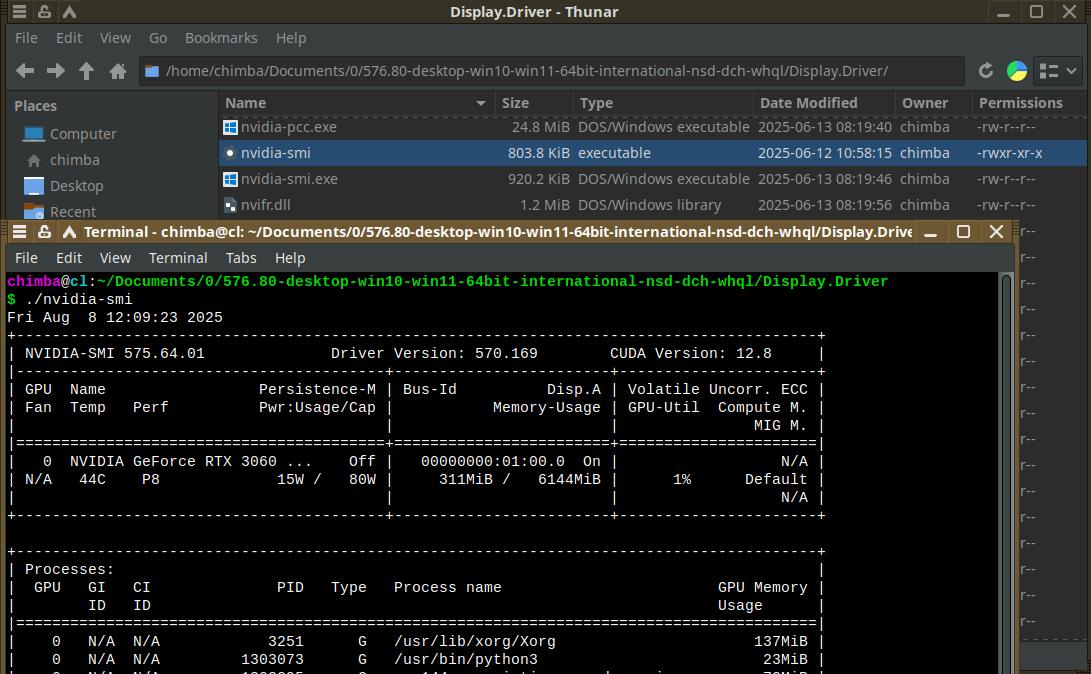Sort files by Date Modified column

click(x=808, y=103)
